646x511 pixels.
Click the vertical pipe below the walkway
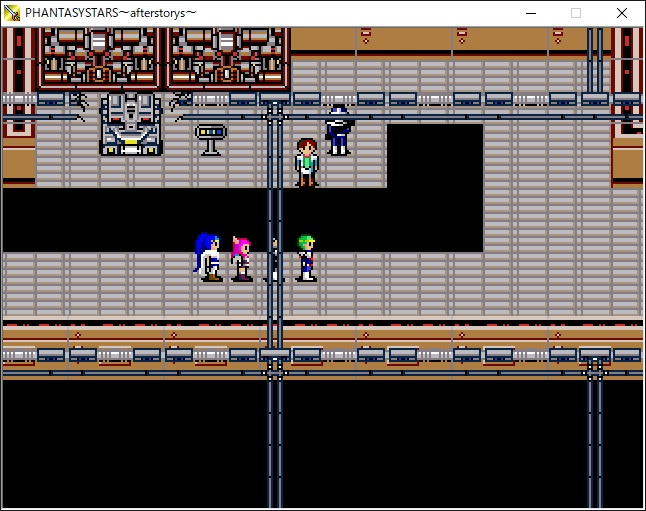[x=274, y=440]
